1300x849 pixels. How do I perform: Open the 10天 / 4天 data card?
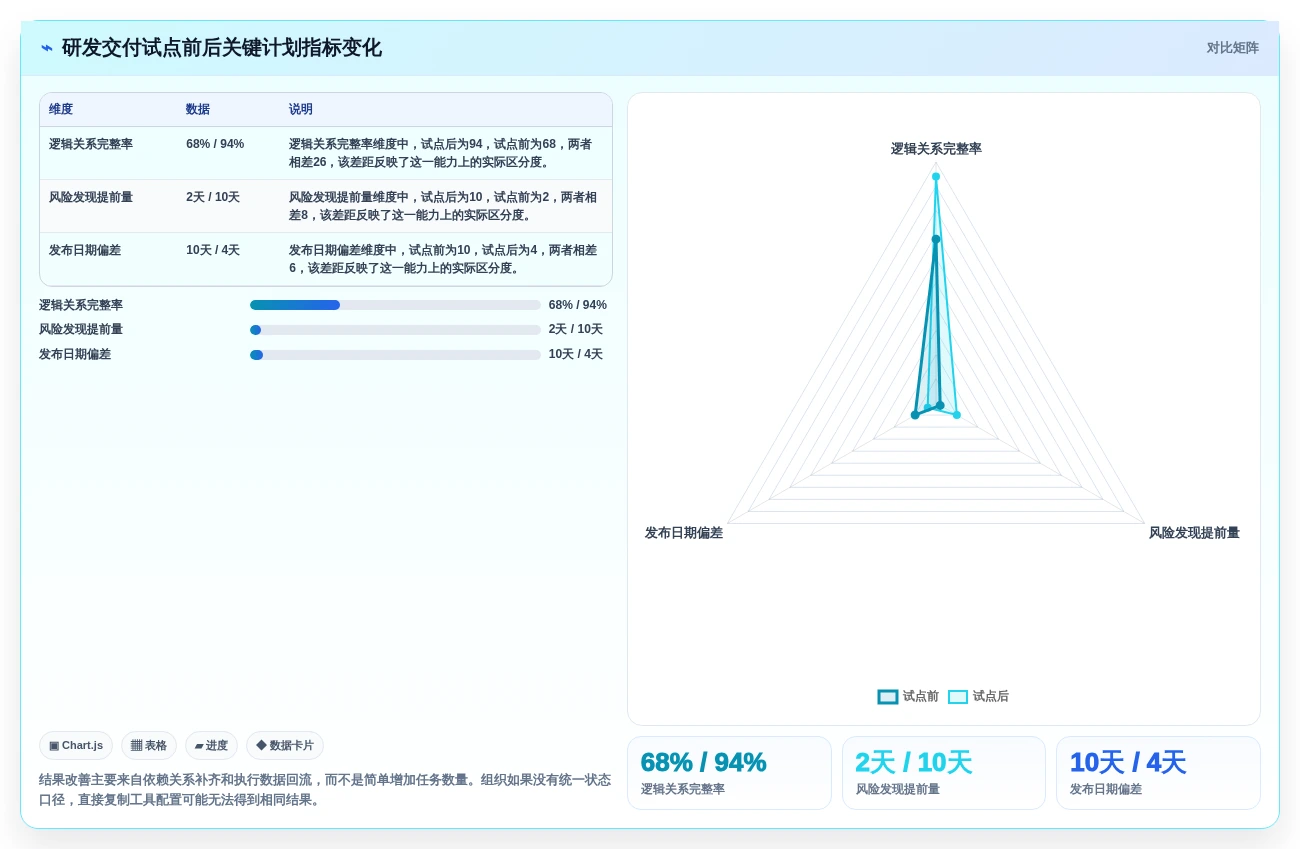coord(1158,773)
